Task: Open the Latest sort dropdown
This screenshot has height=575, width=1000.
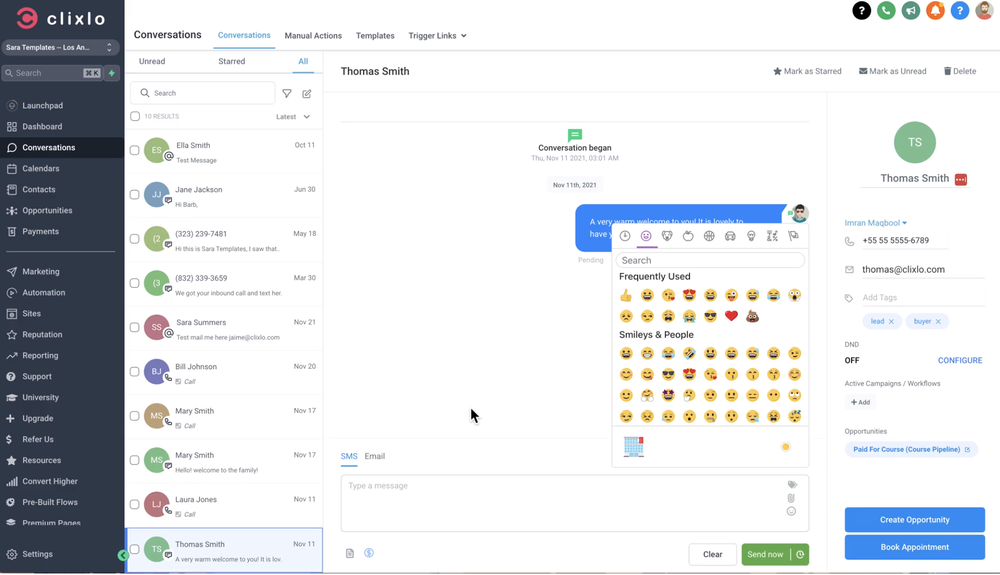Action: click(293, 117)
